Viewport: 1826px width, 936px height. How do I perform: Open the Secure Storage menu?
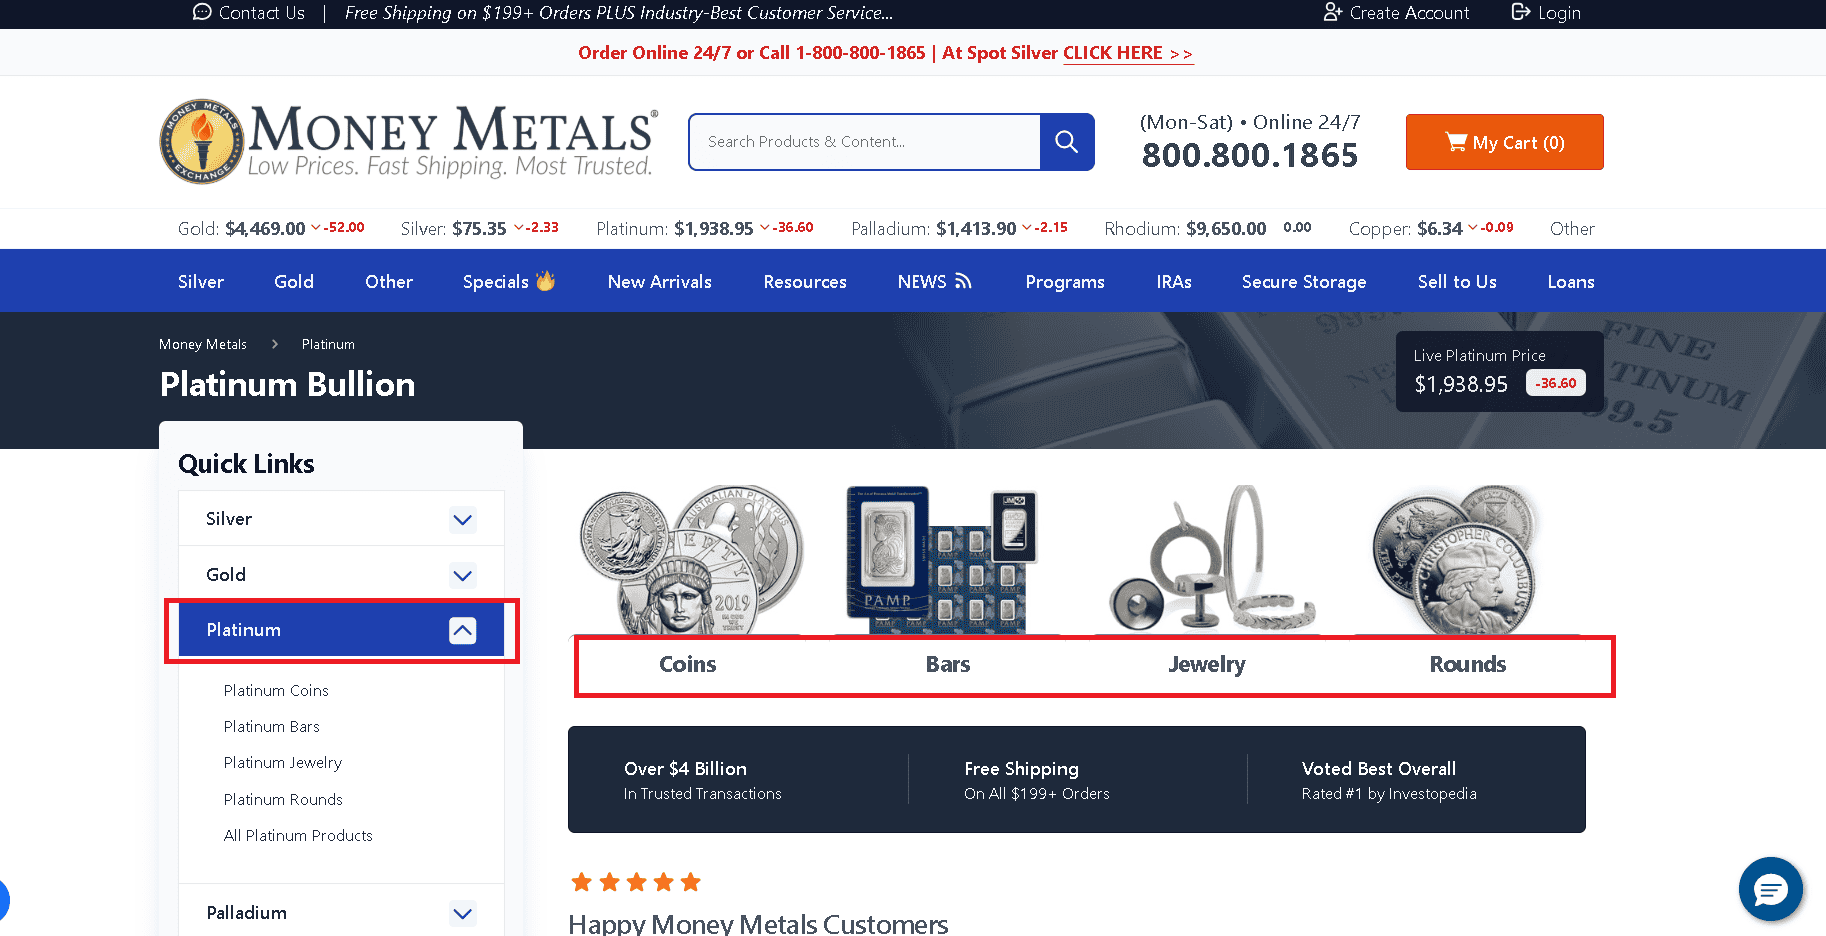[1304, 282]
